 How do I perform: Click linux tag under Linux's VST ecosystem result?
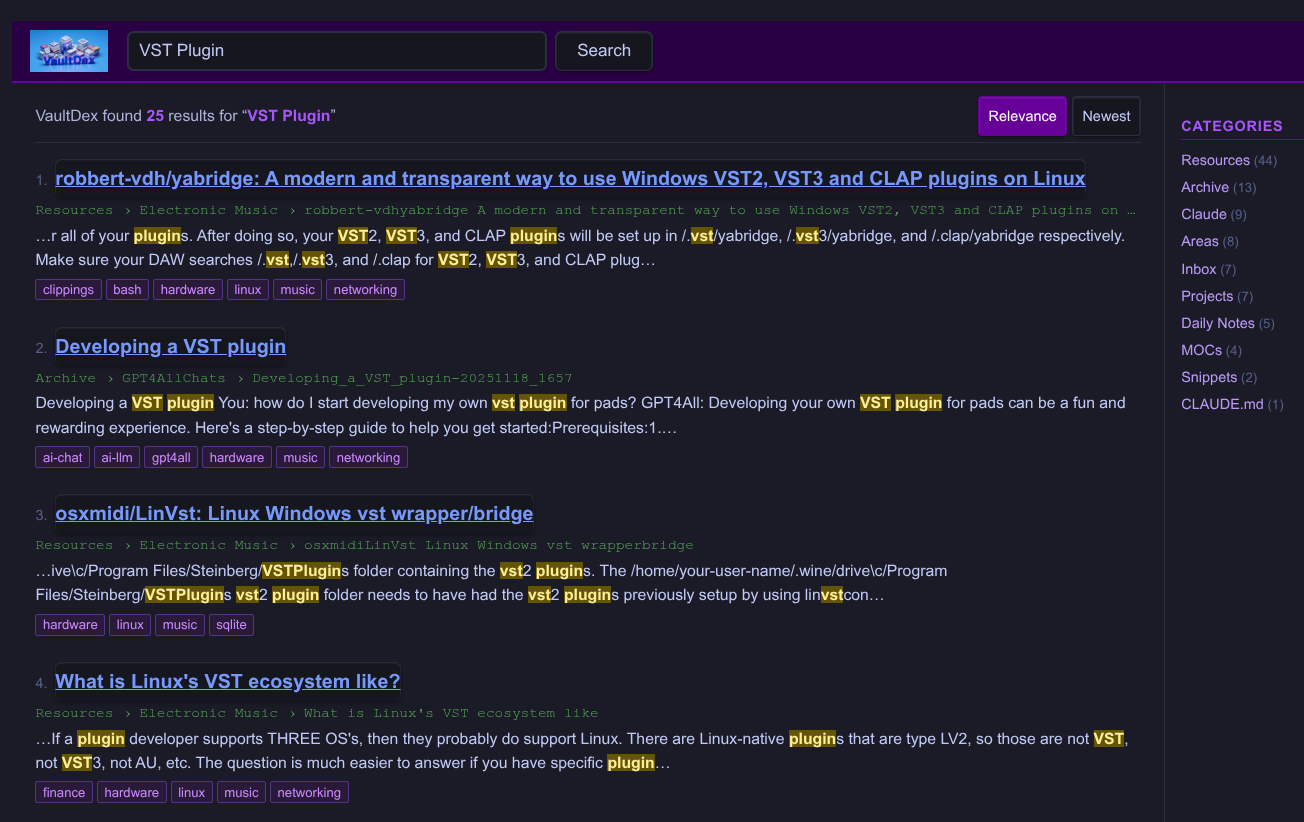[192, 793]
